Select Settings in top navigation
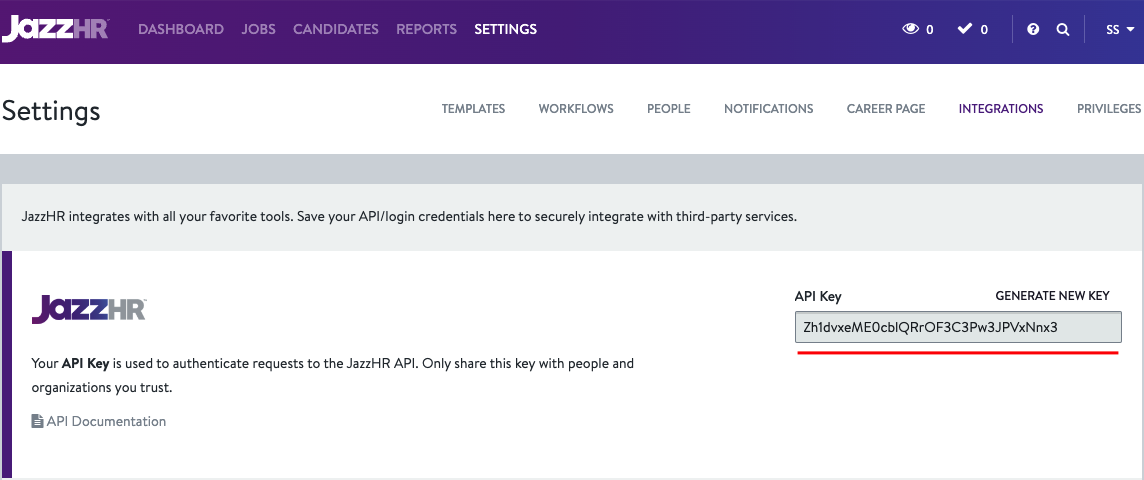This screenshot has height=480, width=1144. [506, 29]
